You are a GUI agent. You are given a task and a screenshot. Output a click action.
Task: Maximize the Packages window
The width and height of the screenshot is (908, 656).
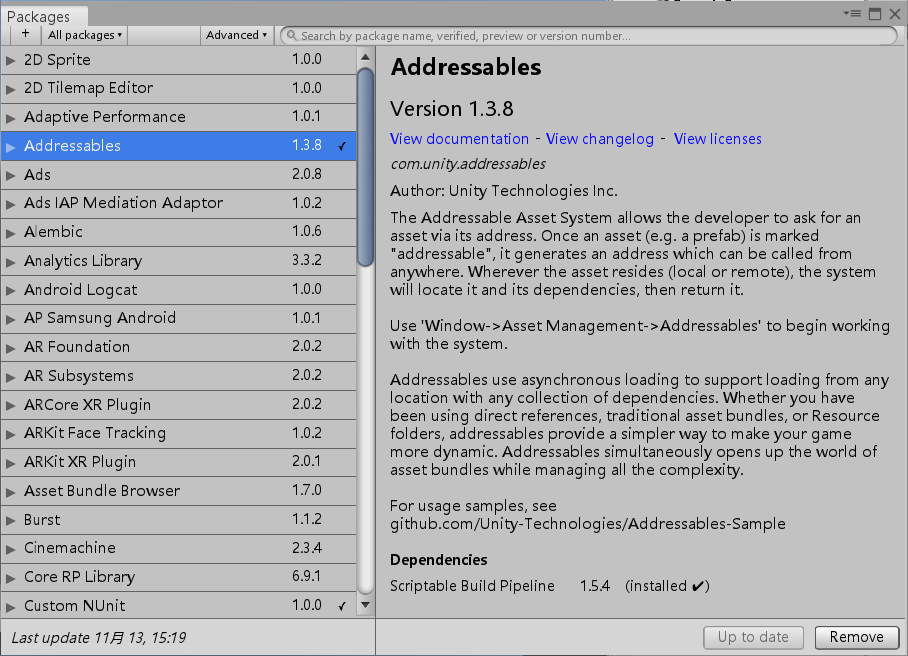[x=875, y=14]
